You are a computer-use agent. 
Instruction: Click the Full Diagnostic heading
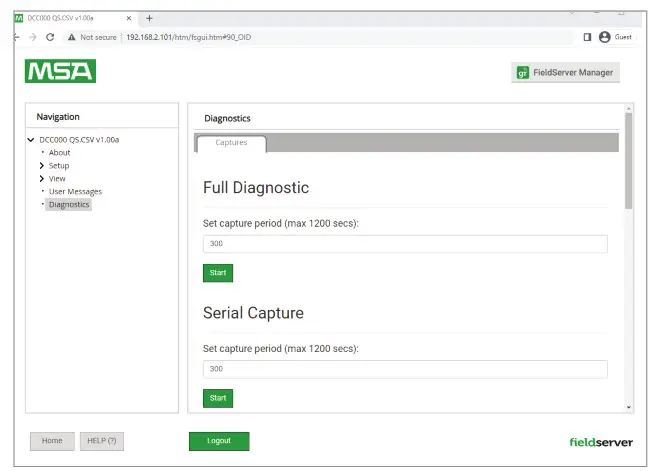pyautogui.click(x=256, y=188)
